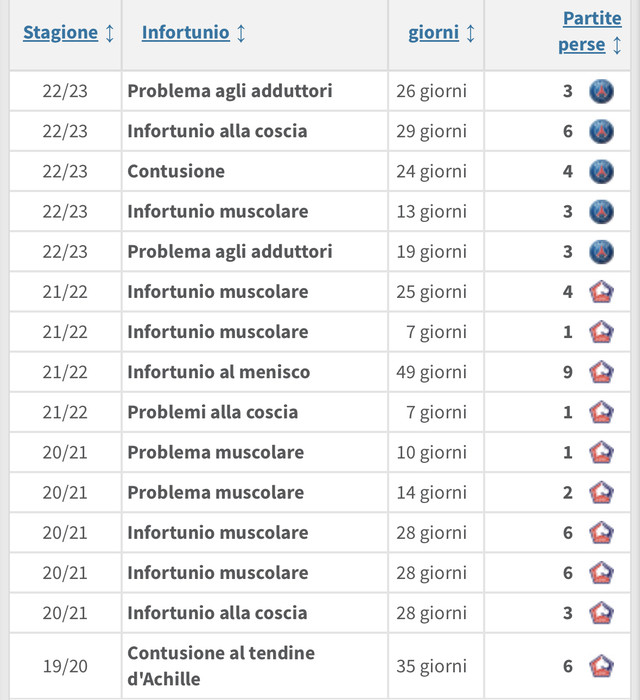Open Lille crest in Infortunio al menisco row
This screenshot has width=640, height=700.
(601, 372)
